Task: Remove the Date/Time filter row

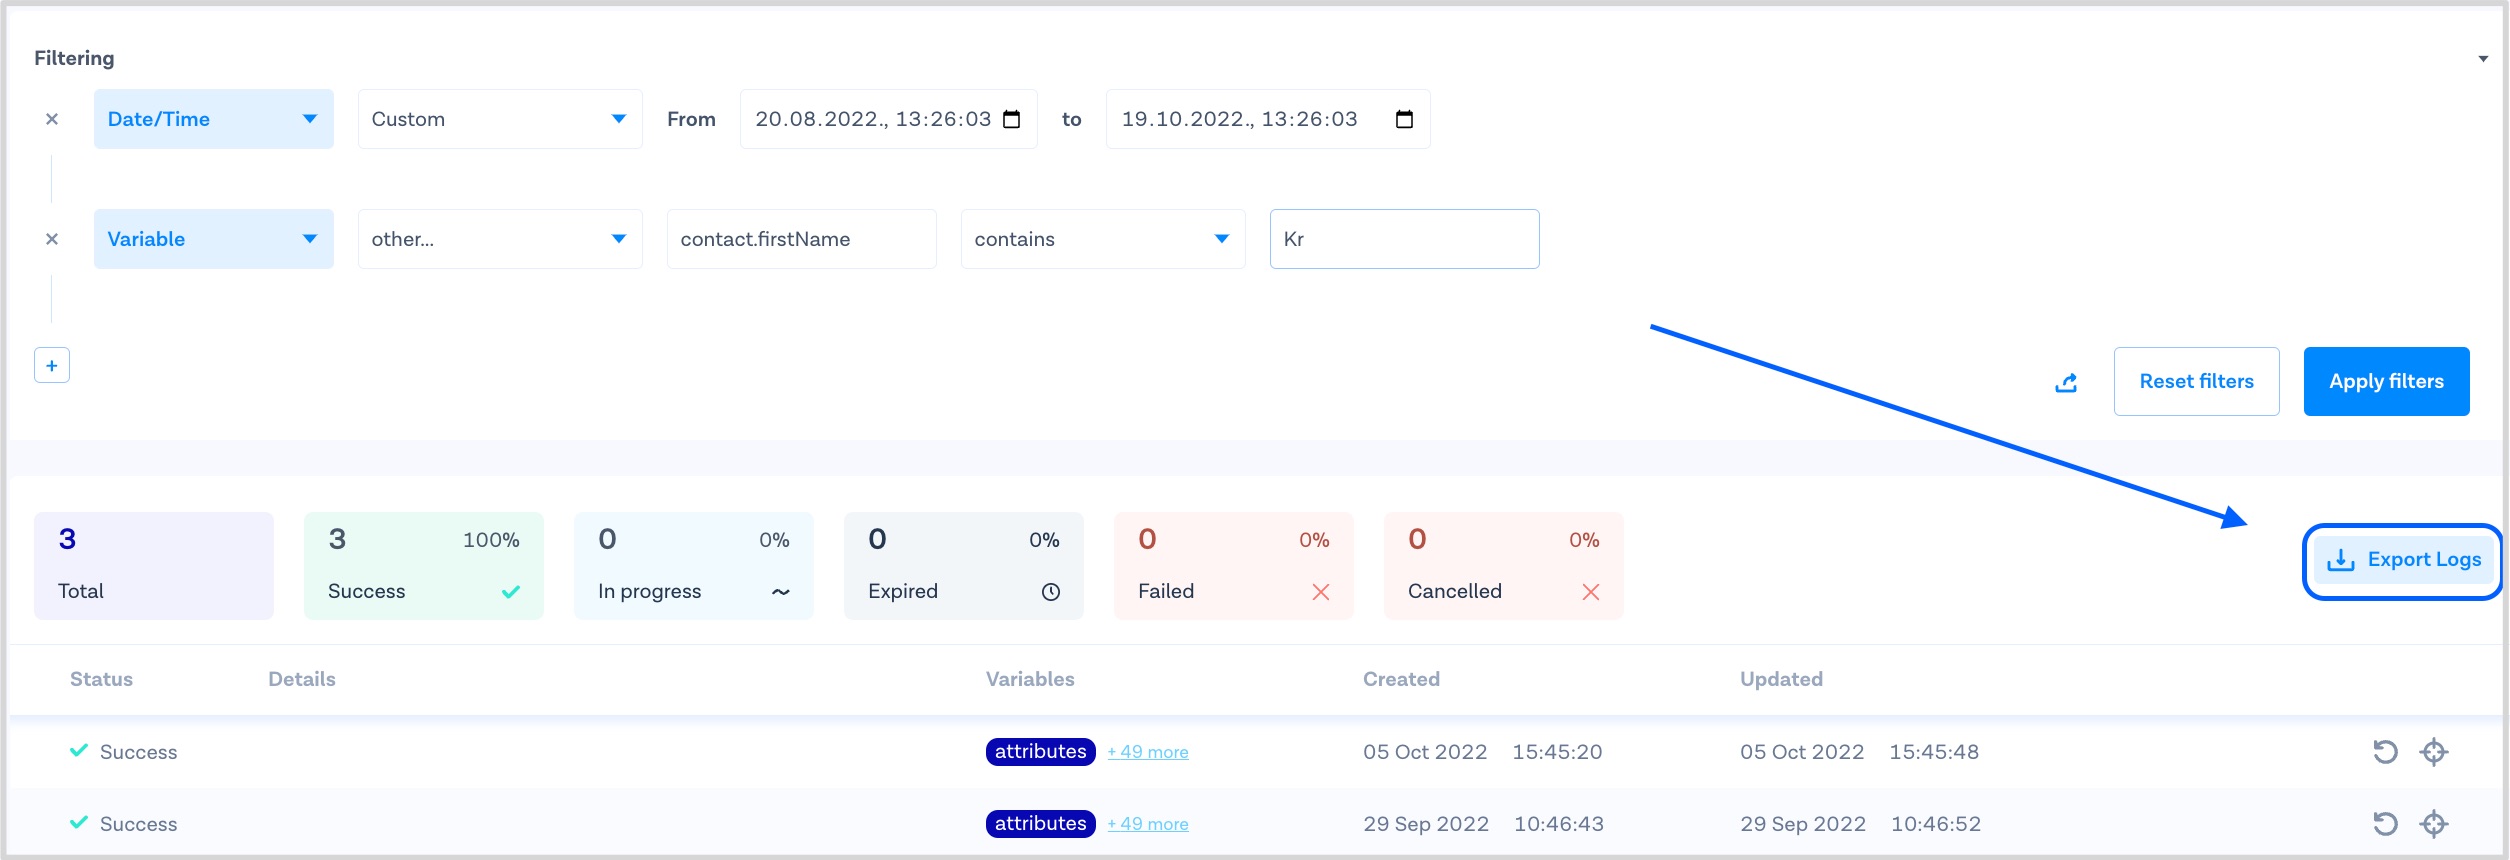Action: 52,119
